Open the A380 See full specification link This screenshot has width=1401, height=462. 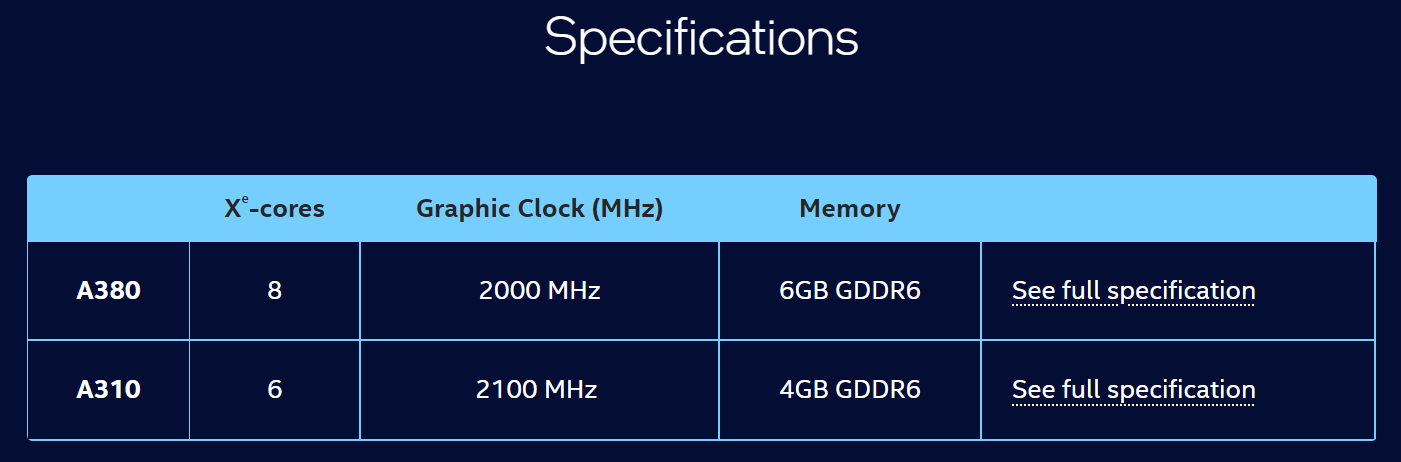tap(1133, 291)
